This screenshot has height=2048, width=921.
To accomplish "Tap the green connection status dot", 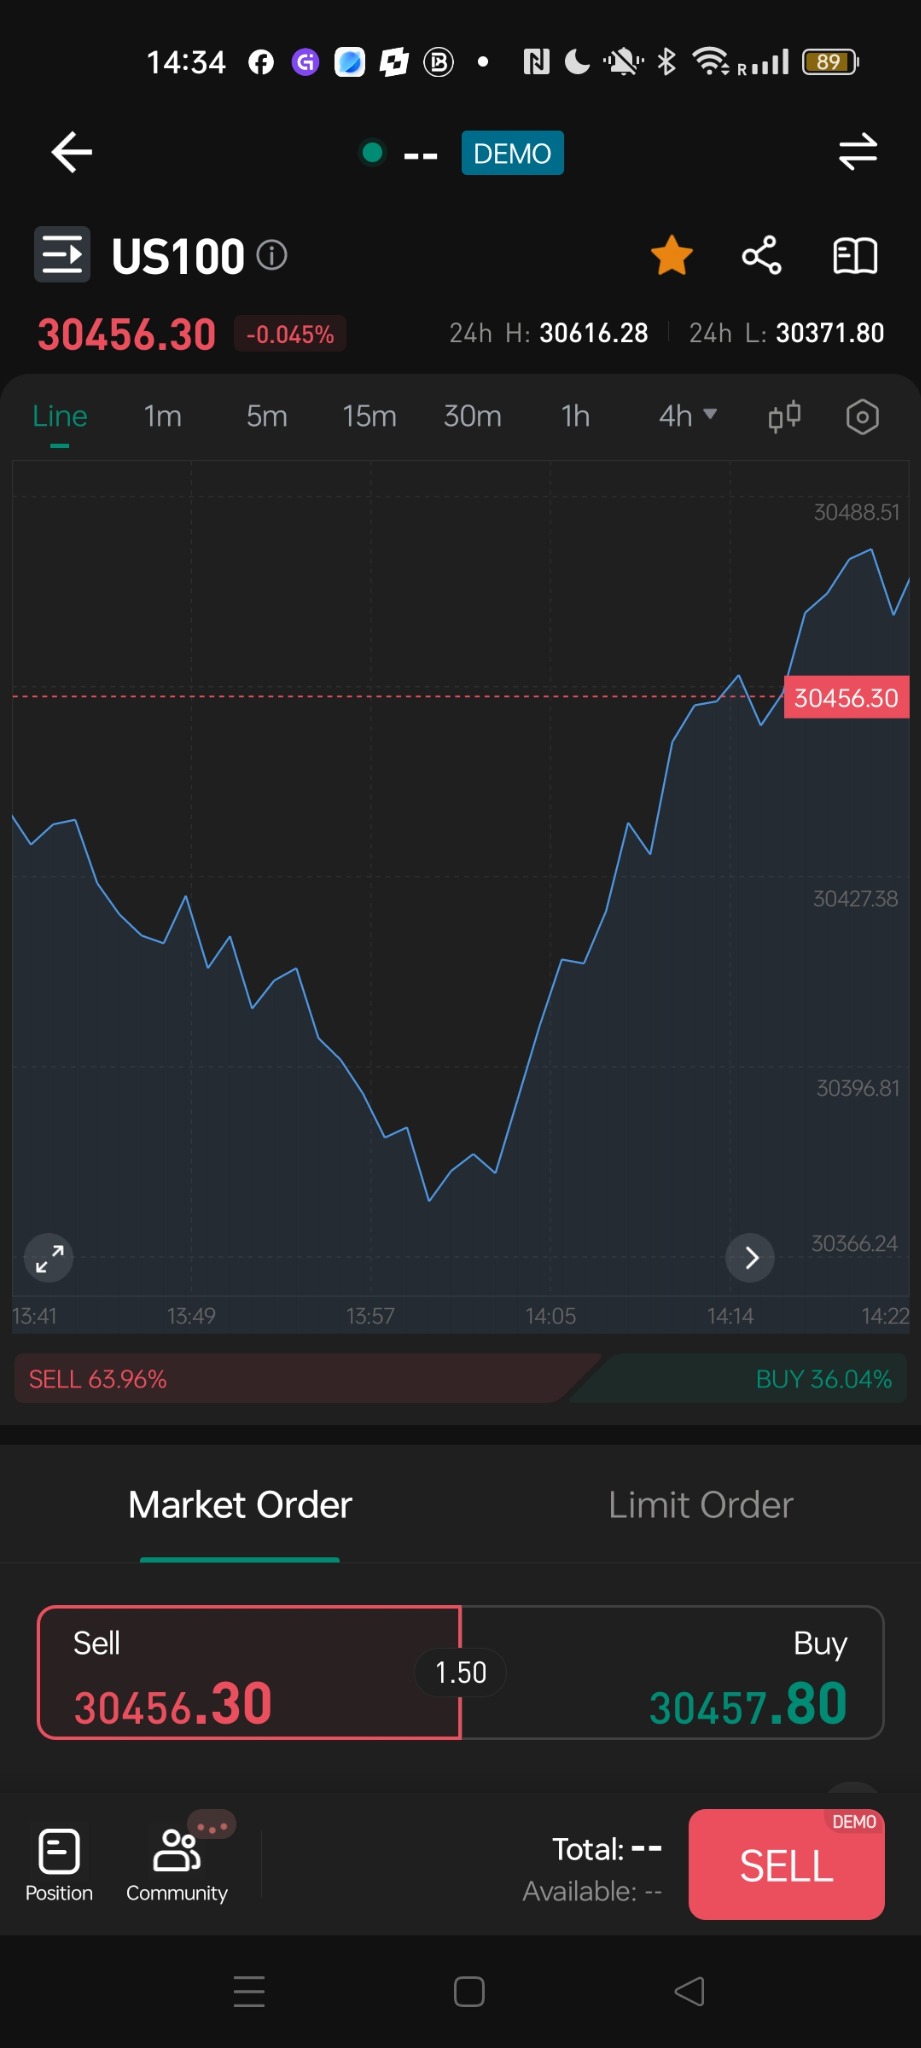I will point(373,152).
